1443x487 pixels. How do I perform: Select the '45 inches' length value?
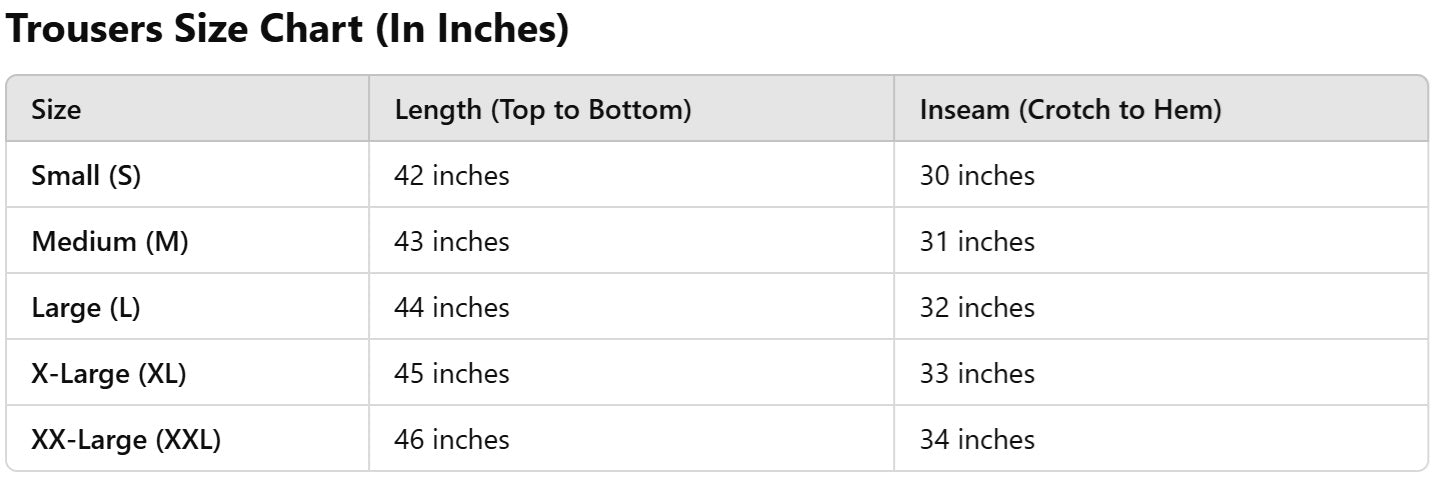452,374
